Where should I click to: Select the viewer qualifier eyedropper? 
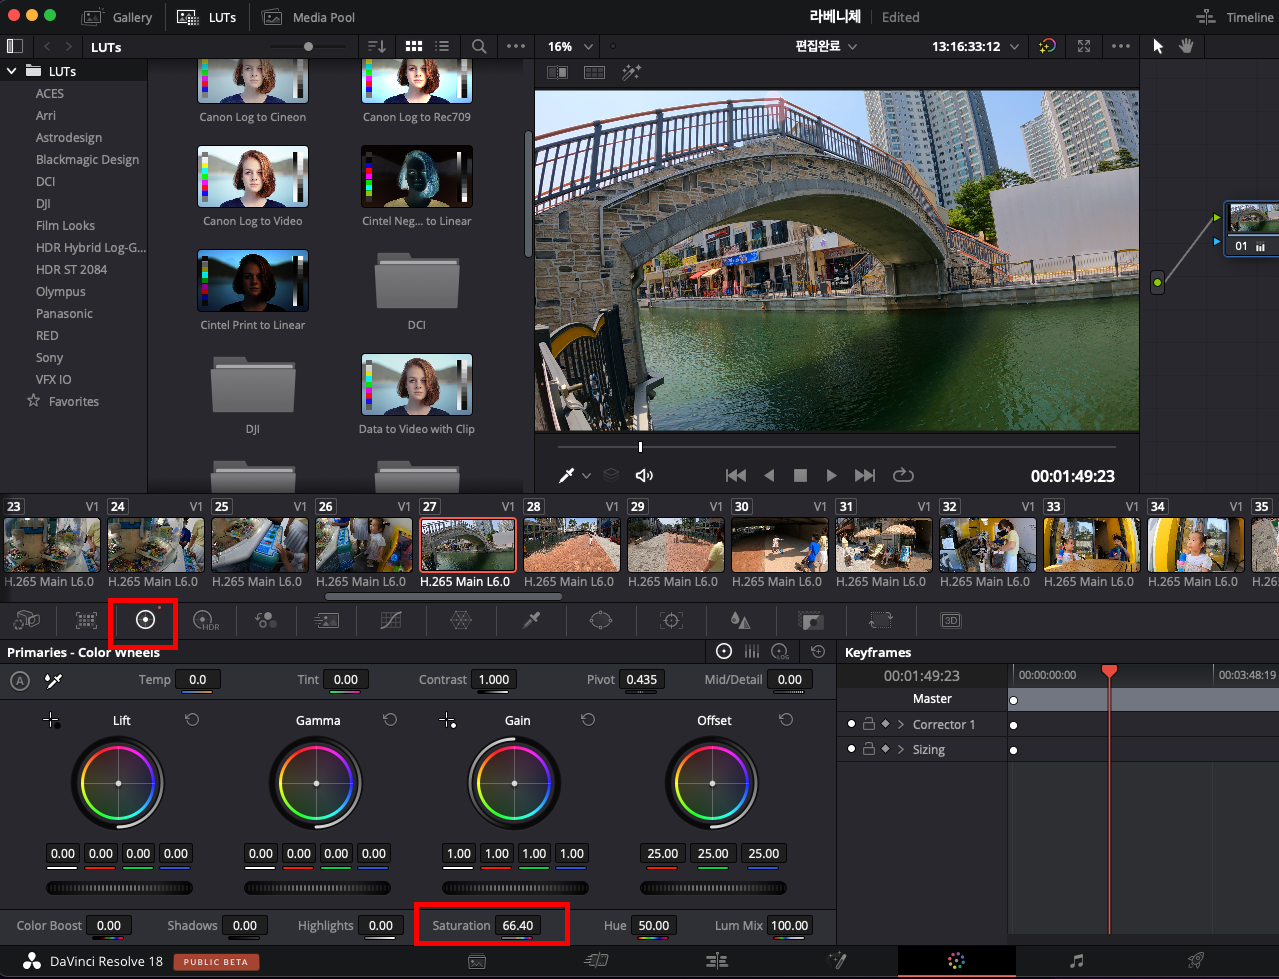tap(566, 475)
